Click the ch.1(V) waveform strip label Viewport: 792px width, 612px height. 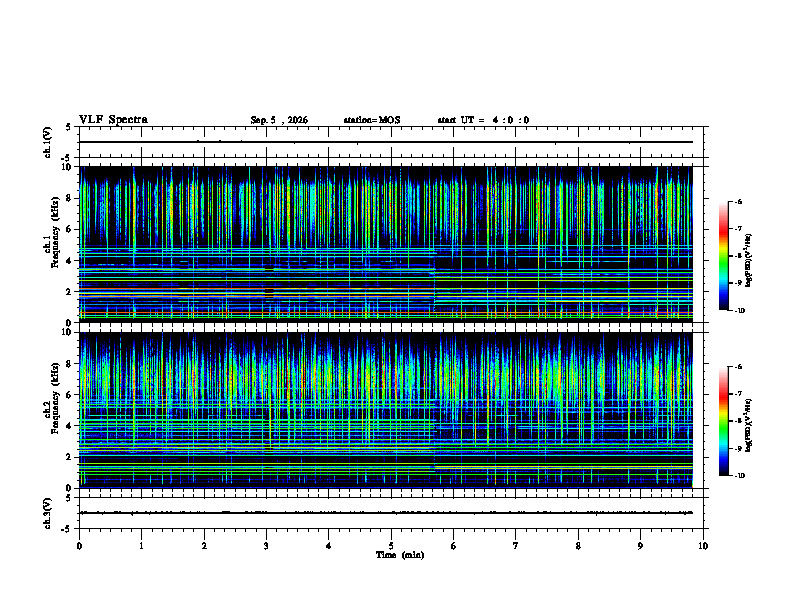coord(47,142)
